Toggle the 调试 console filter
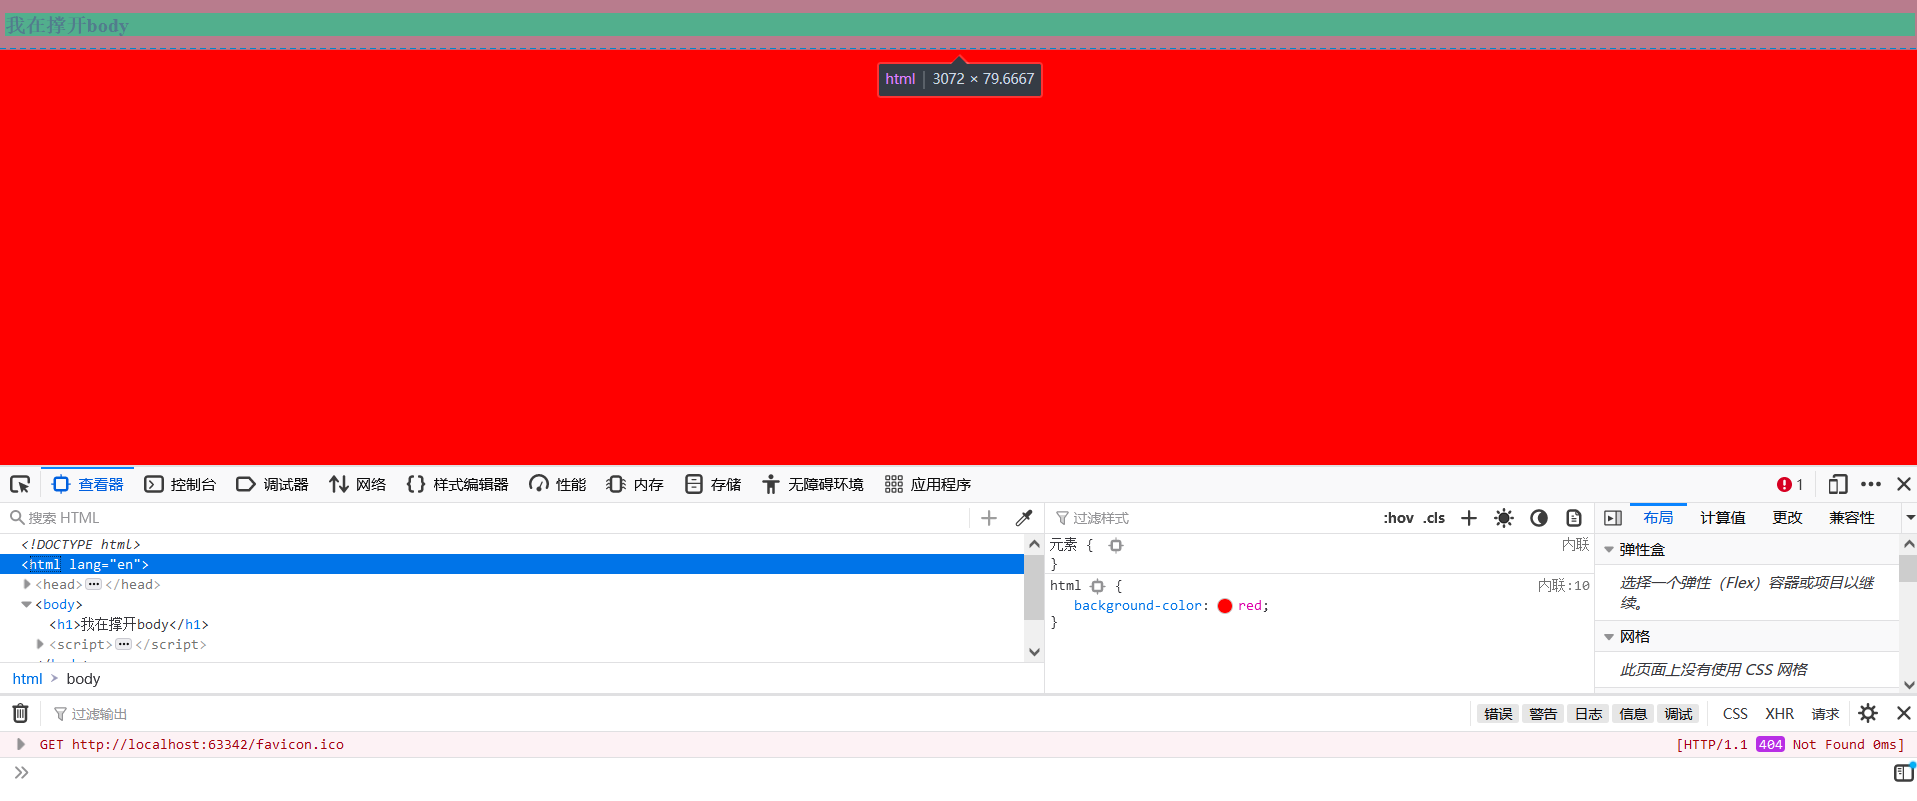Viewport: 1917px width, 801px height. point(1678,714)
